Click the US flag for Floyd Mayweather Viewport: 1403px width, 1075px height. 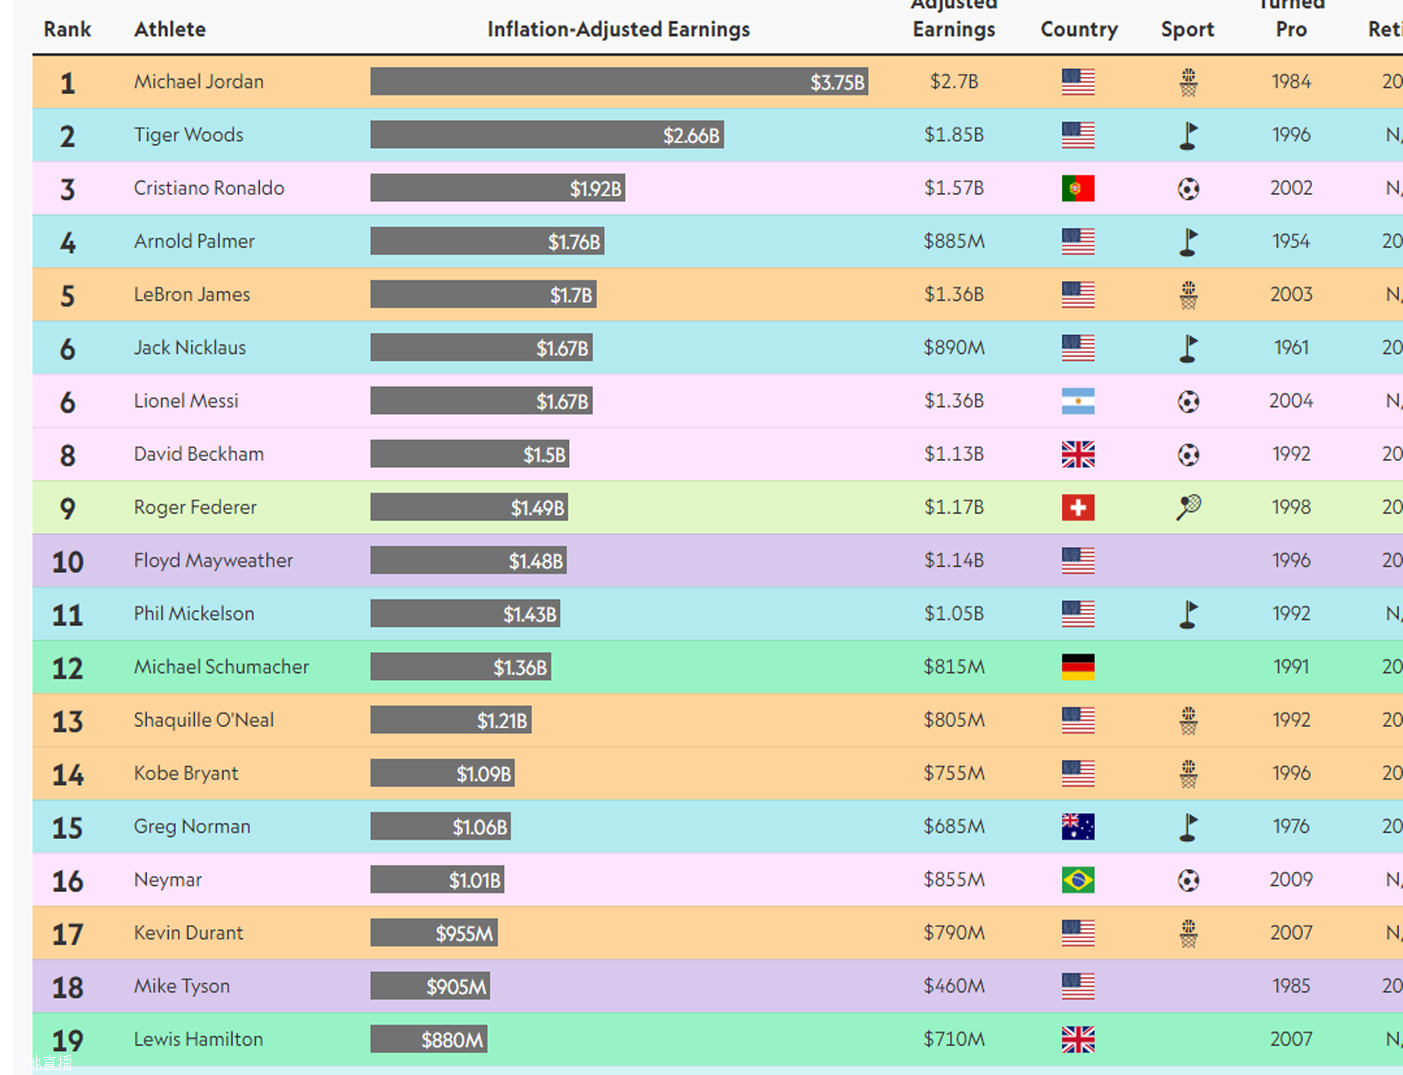tap(1078, 560)
